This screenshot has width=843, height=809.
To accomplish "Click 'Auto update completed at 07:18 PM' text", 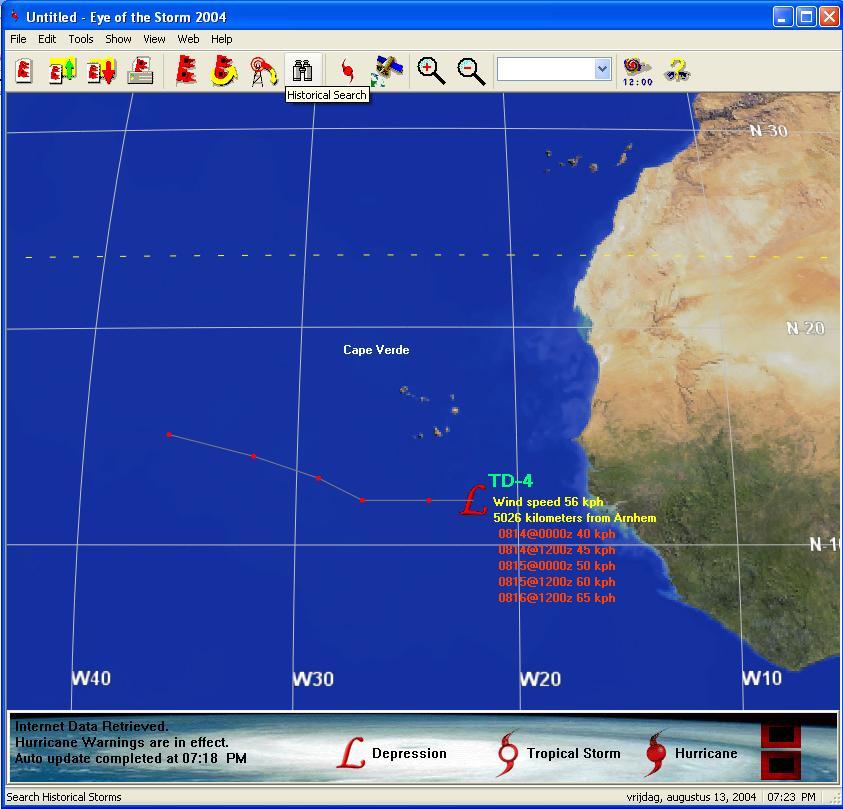I will [x=131, y=758].
